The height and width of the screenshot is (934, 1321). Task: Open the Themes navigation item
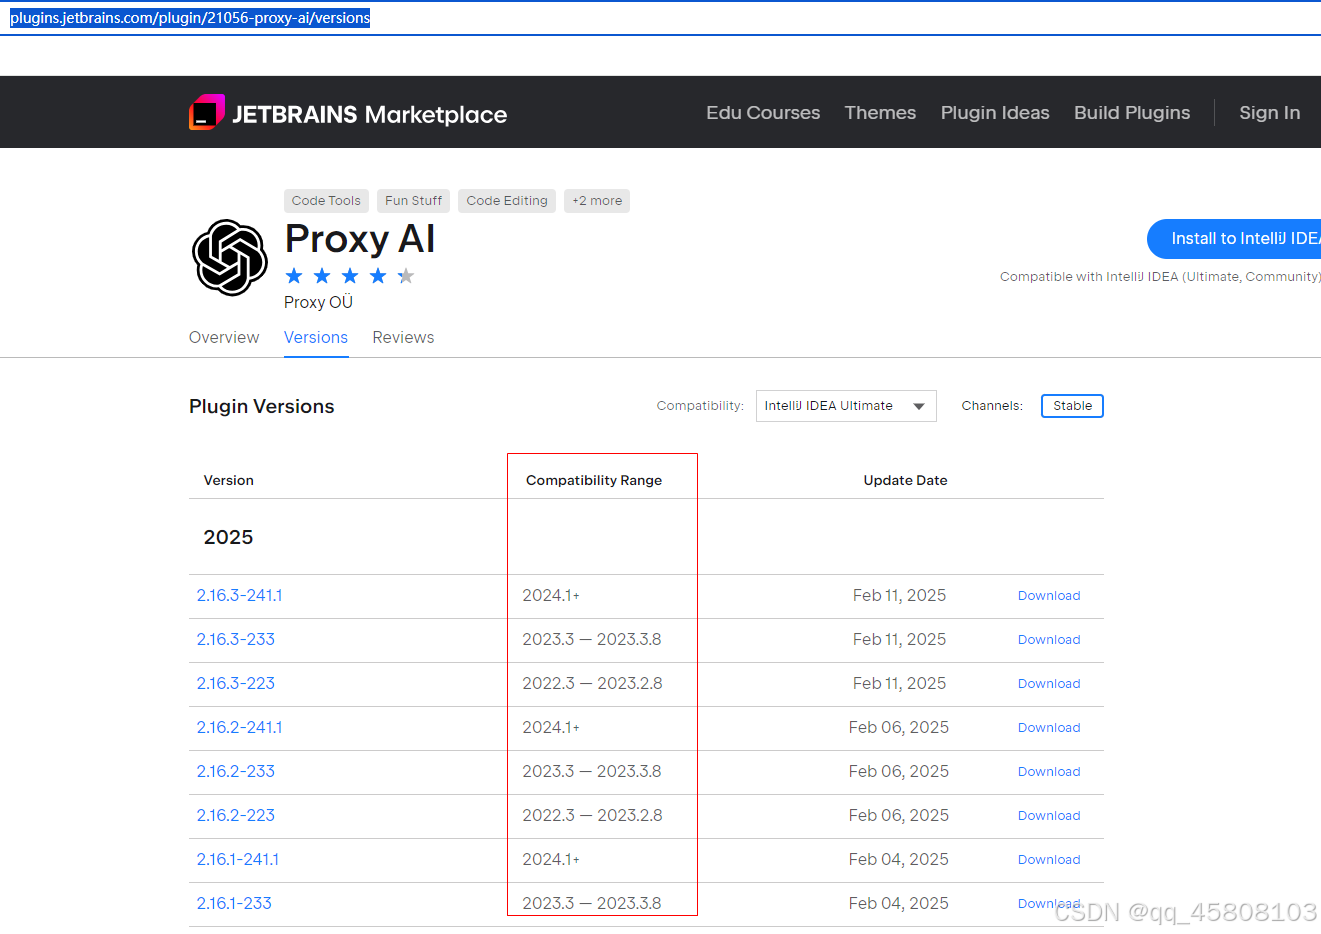(880, 113)
